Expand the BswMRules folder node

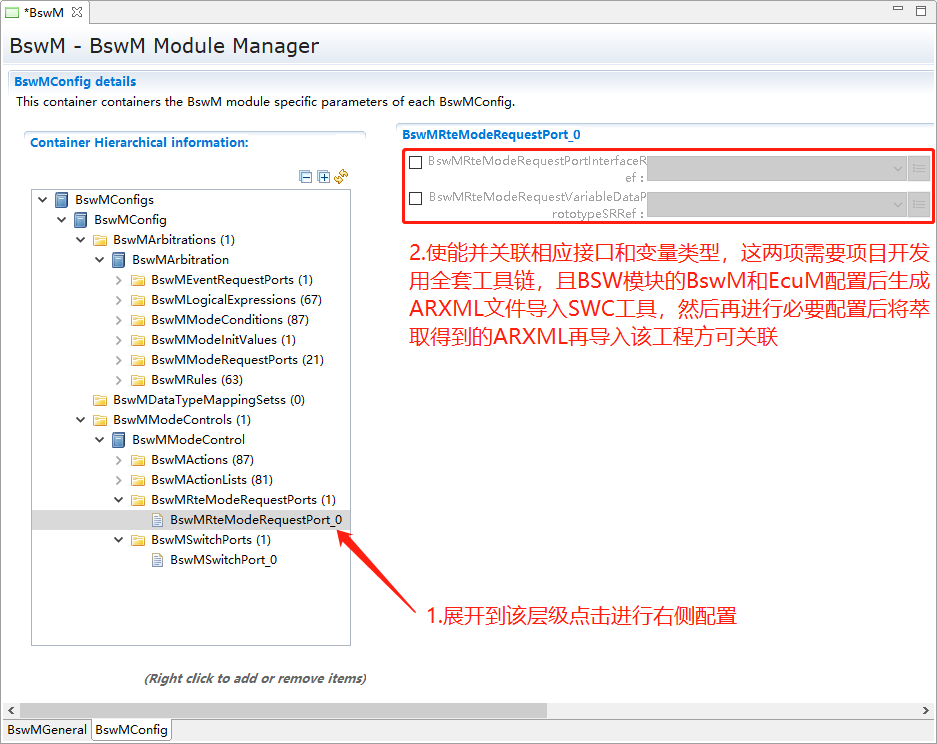(119, 380)
